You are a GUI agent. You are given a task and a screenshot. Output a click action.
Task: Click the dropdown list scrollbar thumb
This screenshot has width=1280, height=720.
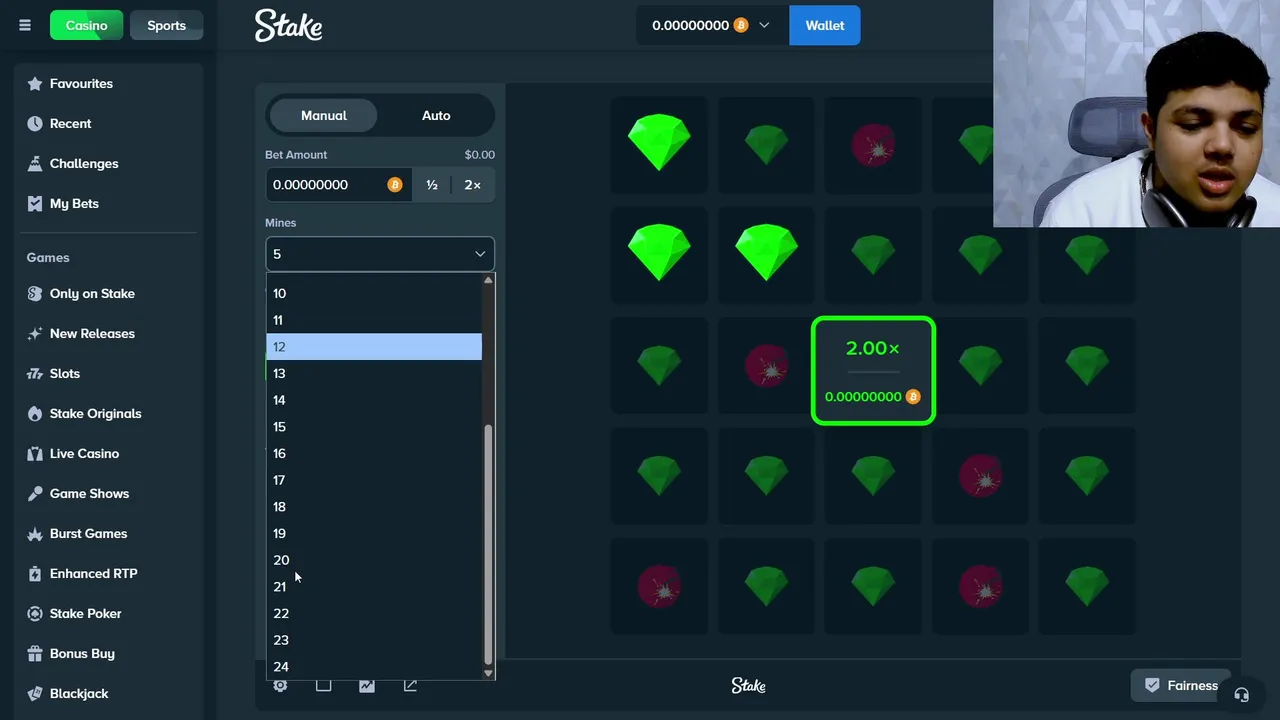click(x=488, y=545)
